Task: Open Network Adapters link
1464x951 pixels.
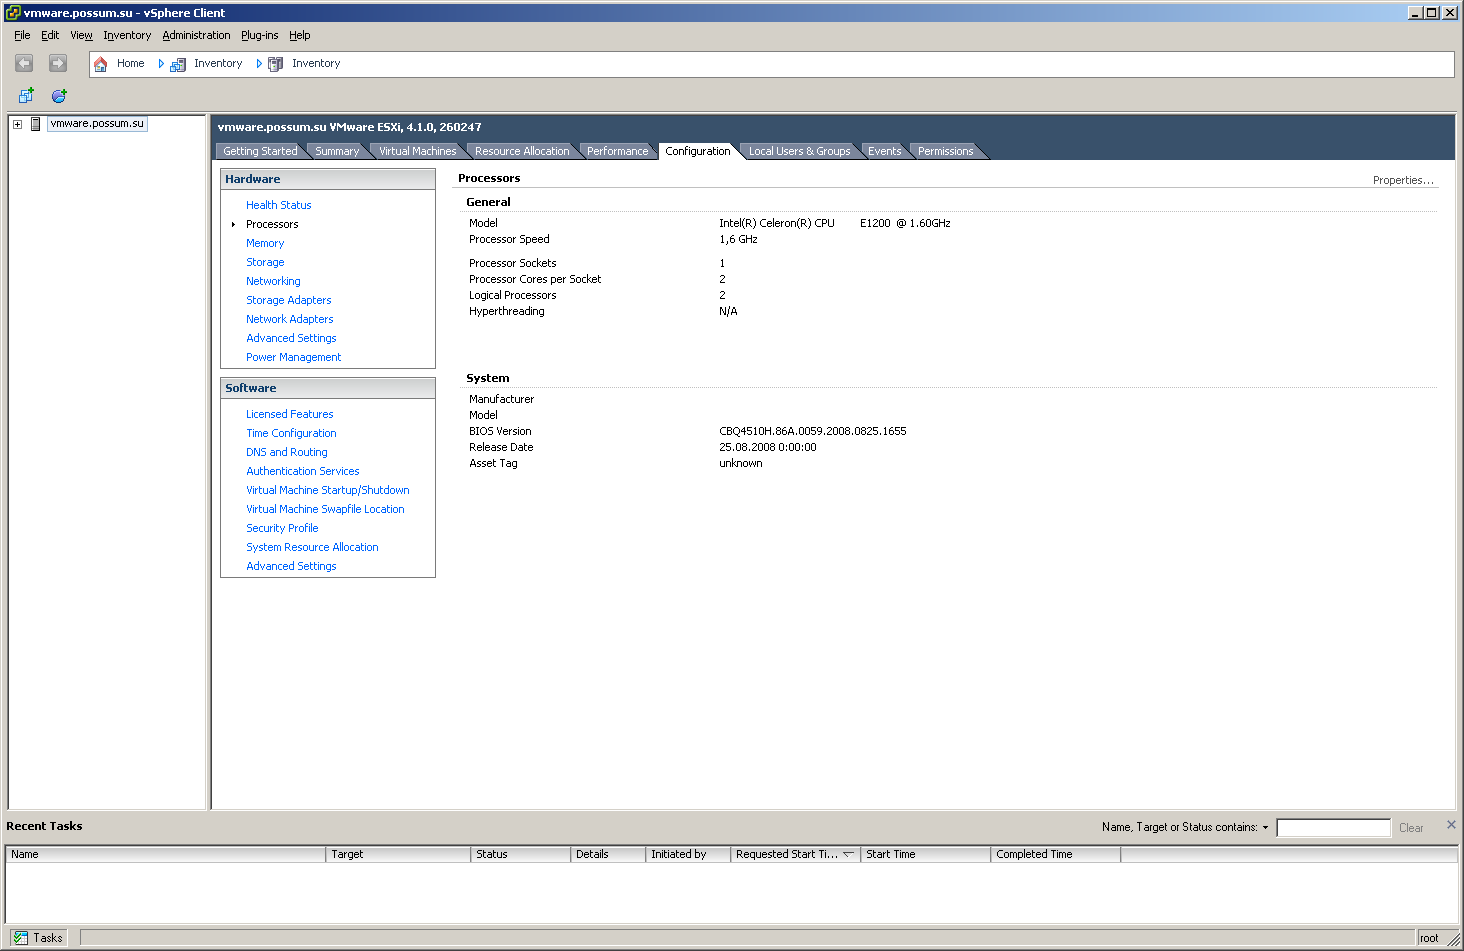Action: point(290,319)
